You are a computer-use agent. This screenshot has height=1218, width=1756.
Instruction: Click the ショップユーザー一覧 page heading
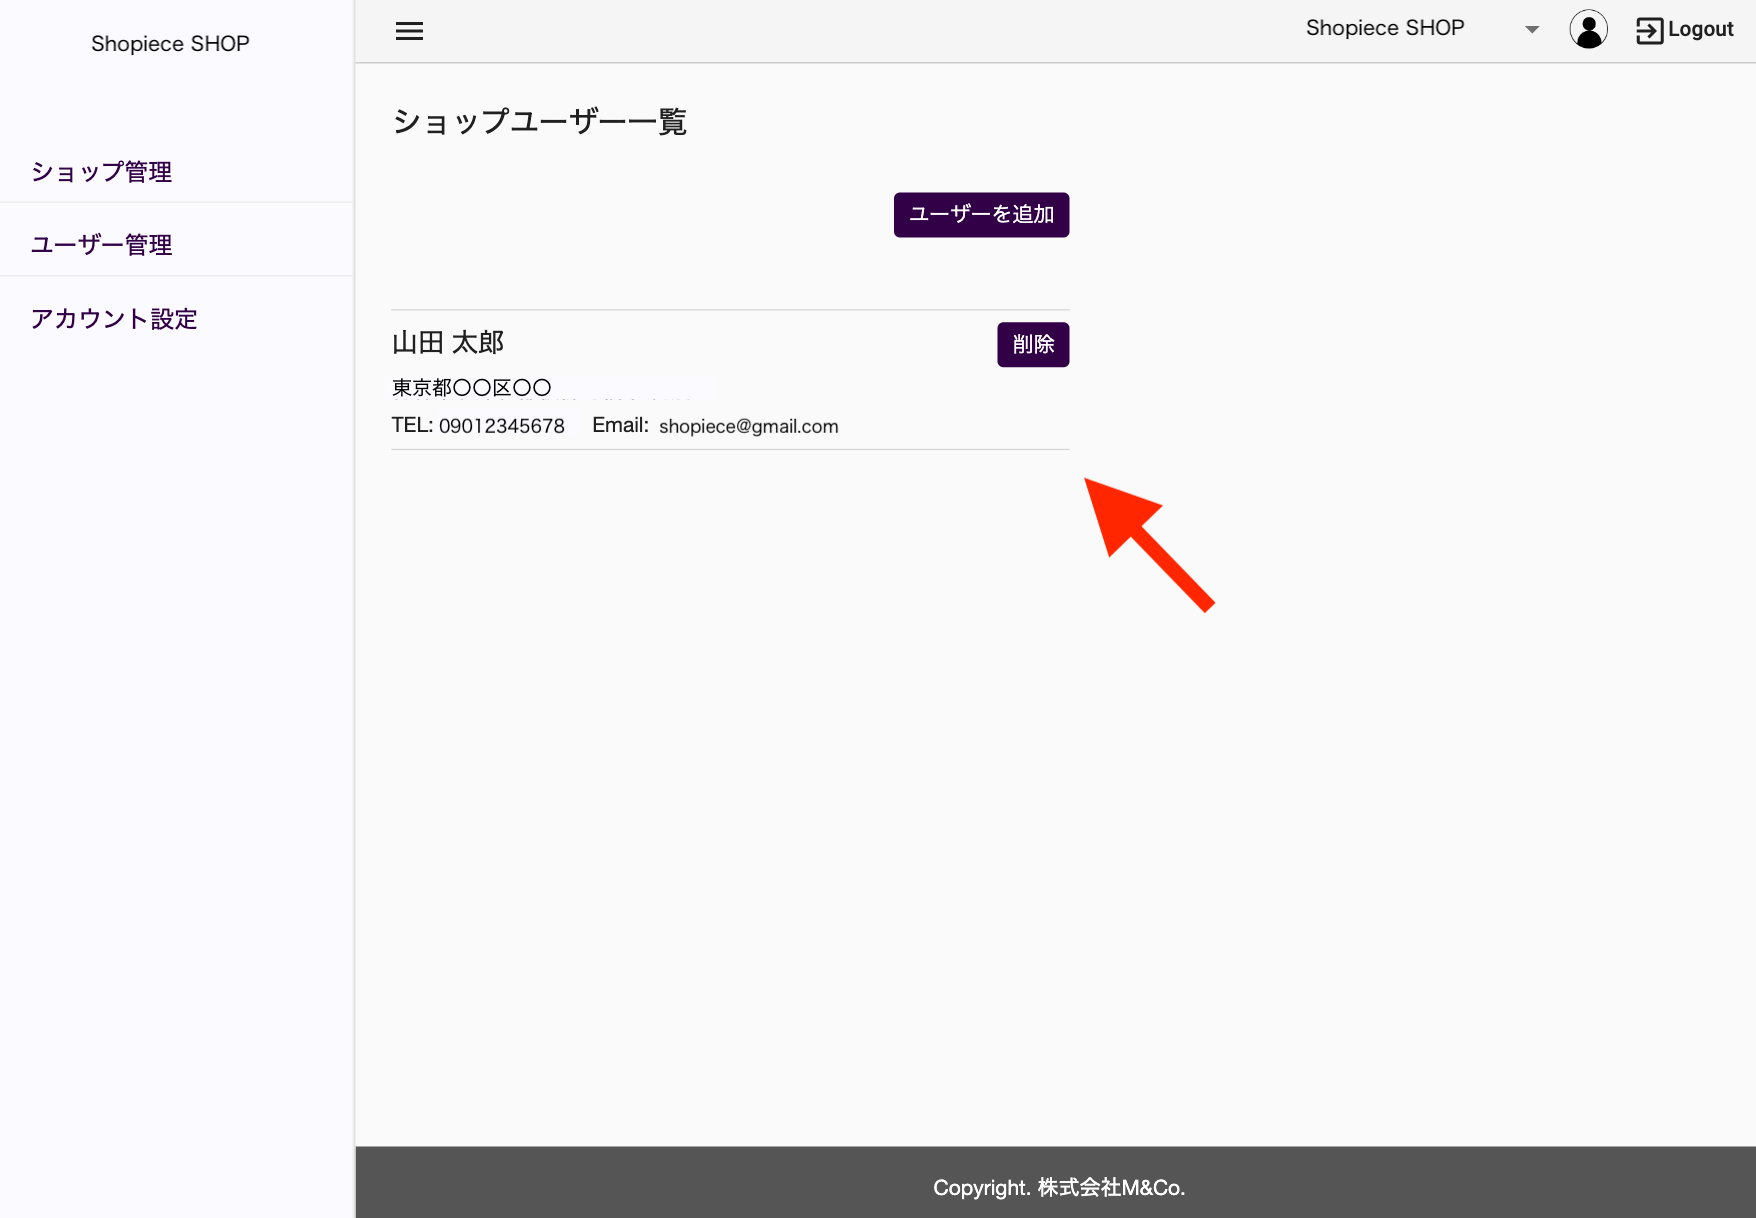tap(539, 122)
